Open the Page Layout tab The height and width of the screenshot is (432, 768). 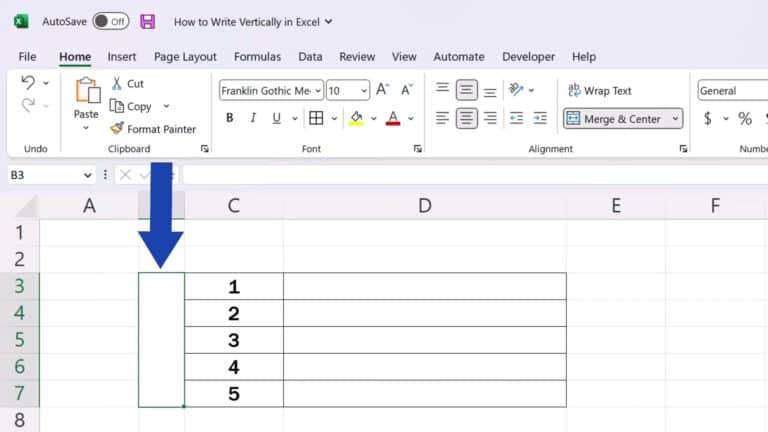coord(185,57)
